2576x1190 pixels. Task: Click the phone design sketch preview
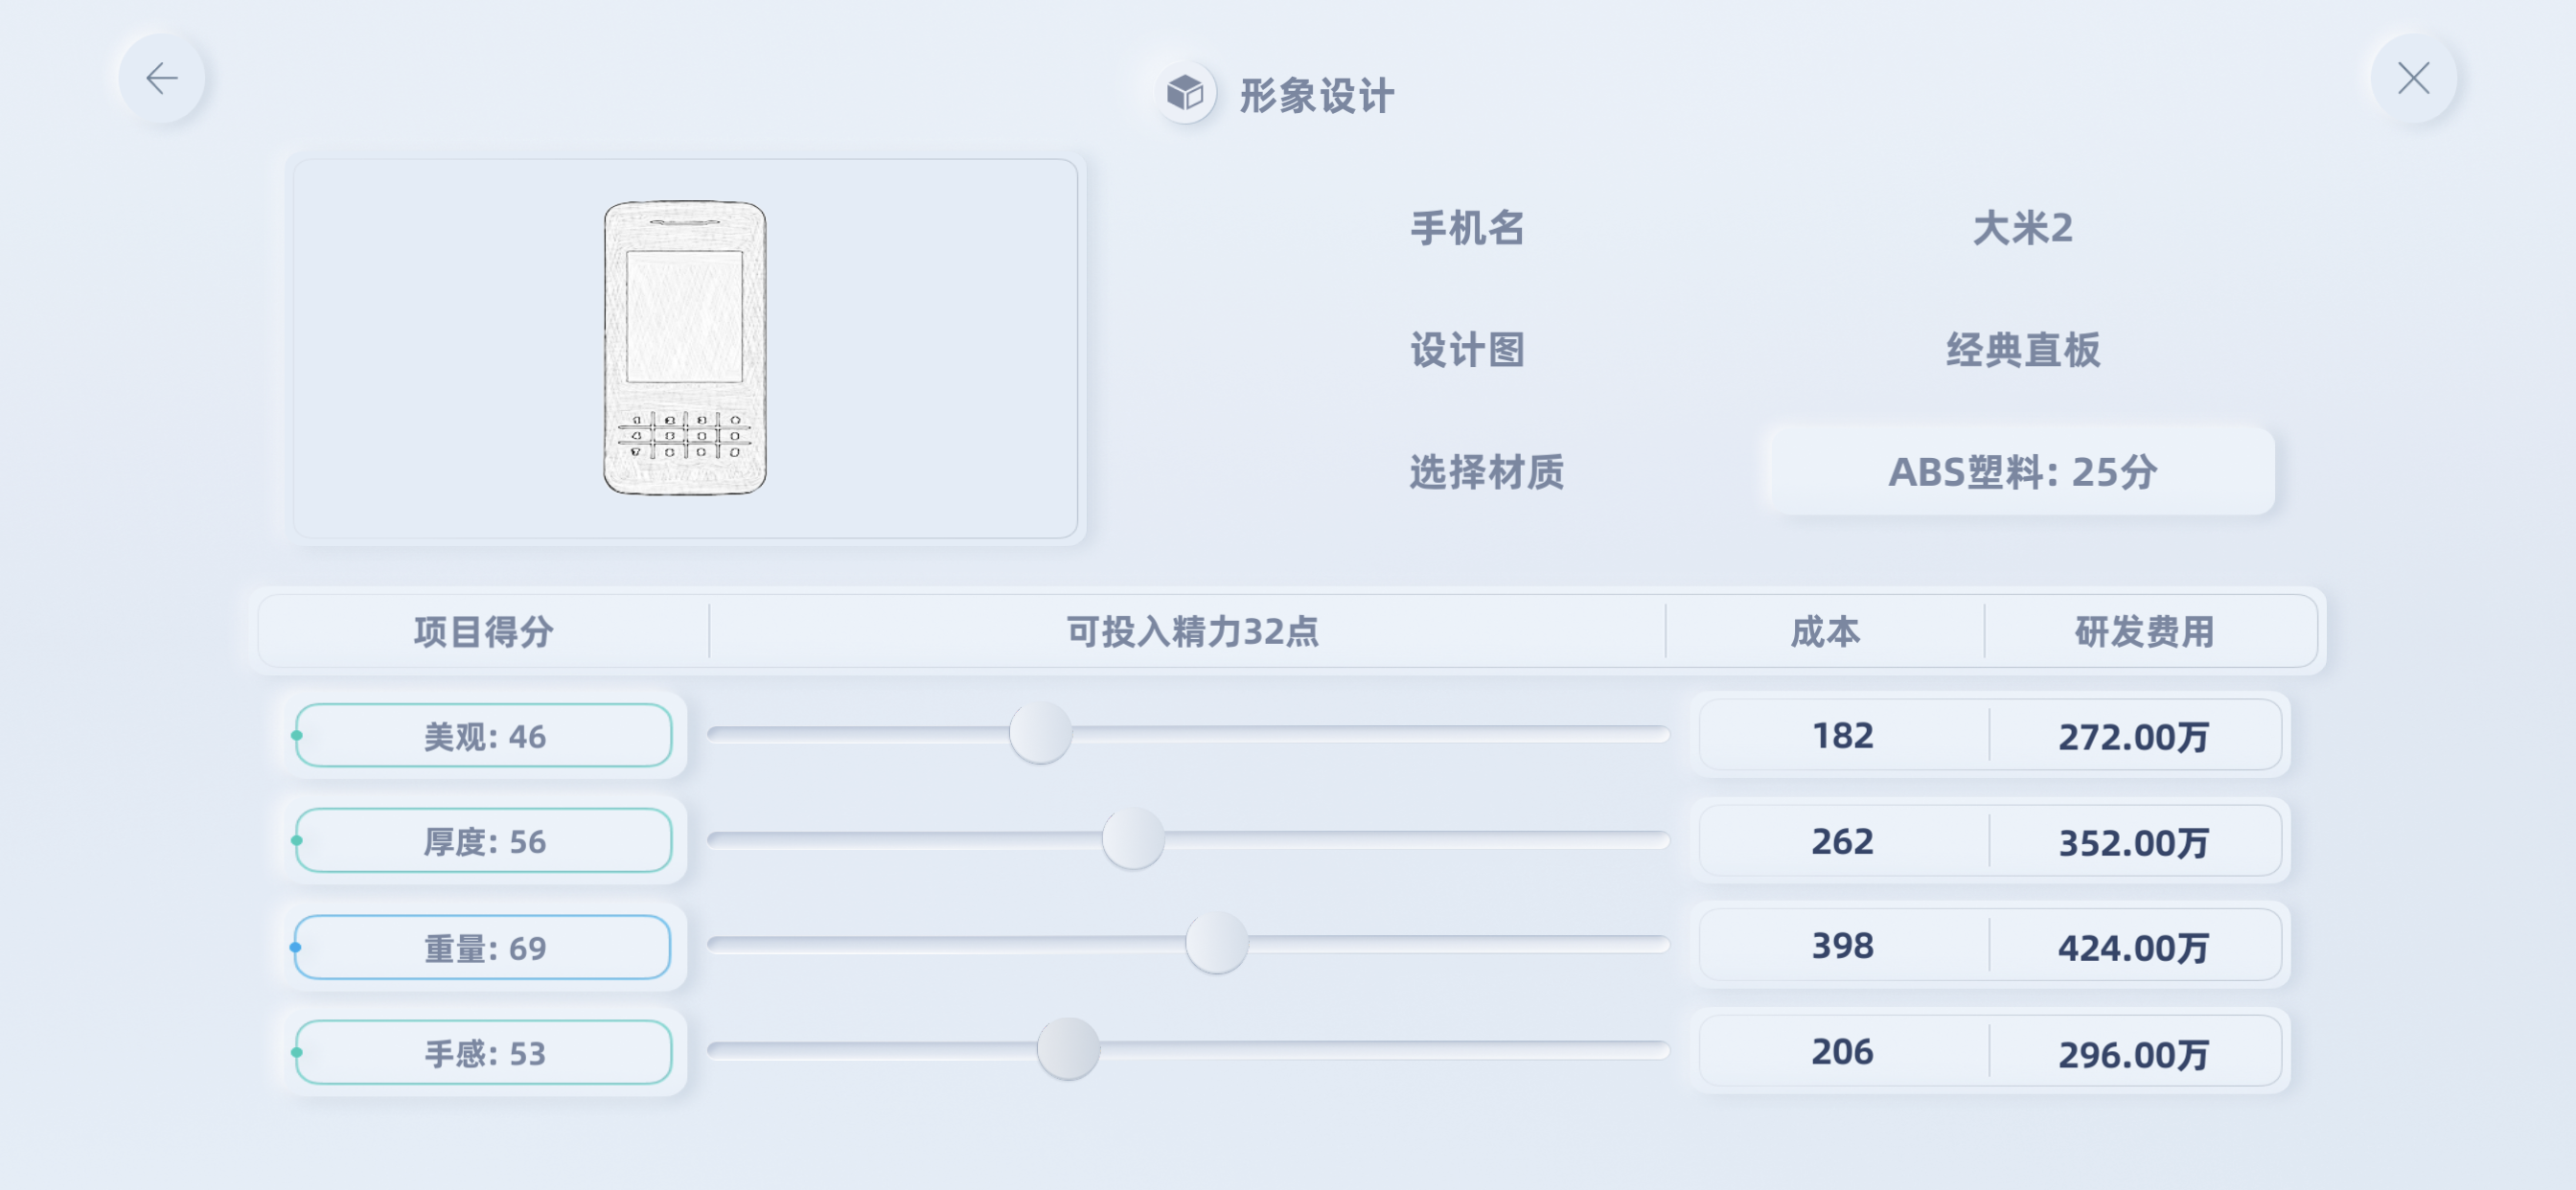pyautogui.click(x=685, y=348)
